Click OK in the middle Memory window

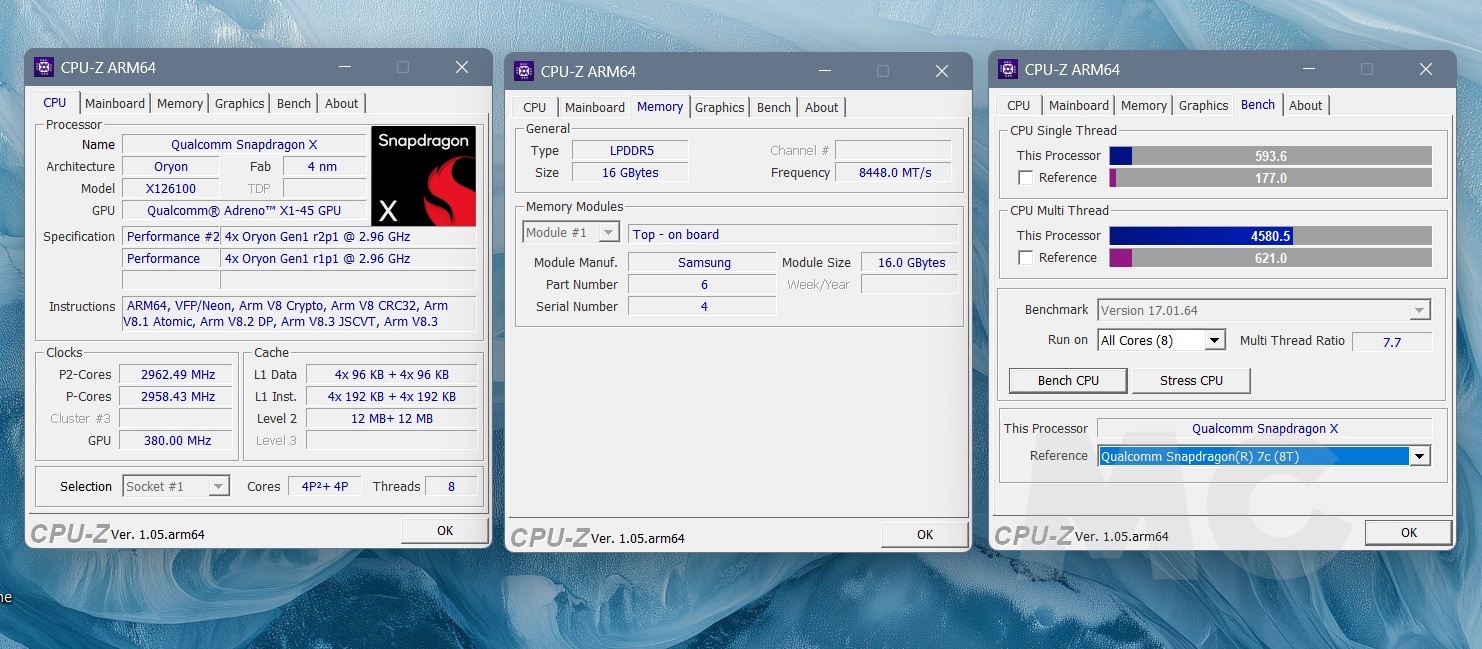[925, 535]
